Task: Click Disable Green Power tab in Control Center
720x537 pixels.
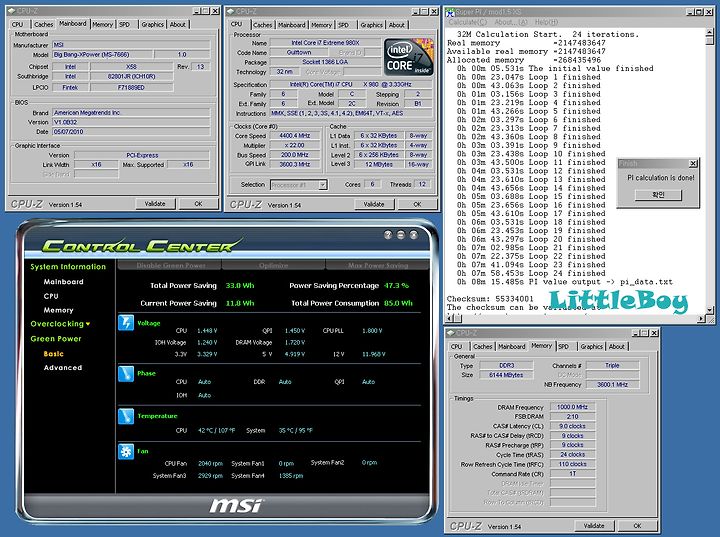Action: click(170, 265)
